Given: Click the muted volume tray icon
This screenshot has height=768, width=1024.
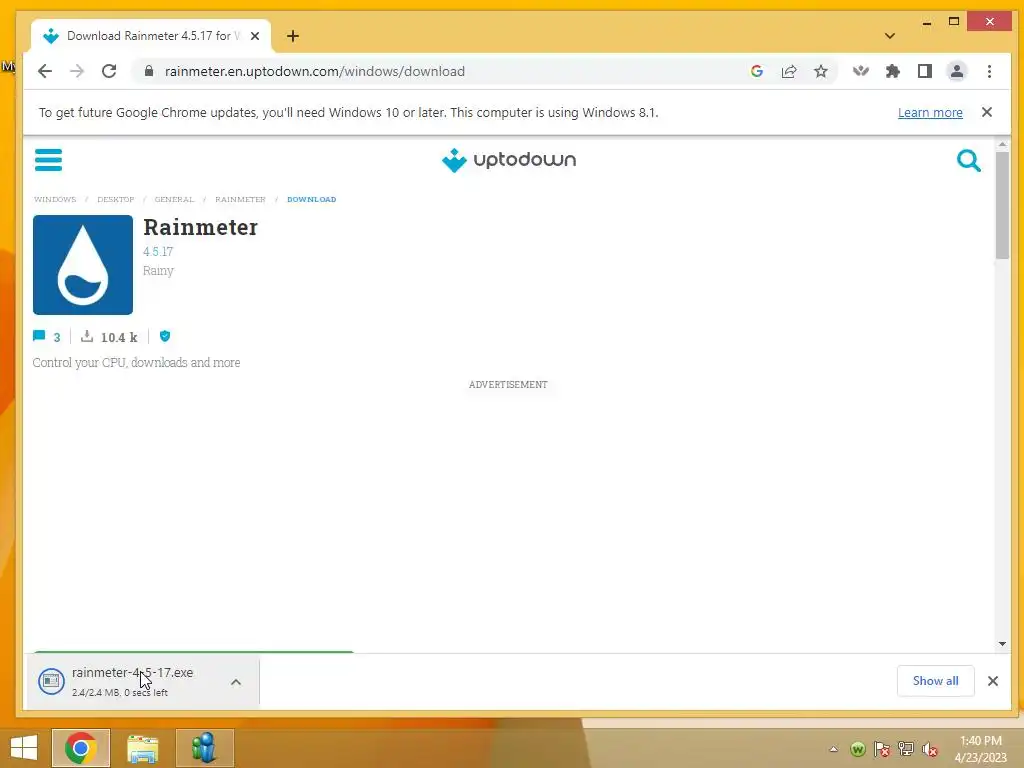Looking at the screenshot, I should click(x=929, y=749).
